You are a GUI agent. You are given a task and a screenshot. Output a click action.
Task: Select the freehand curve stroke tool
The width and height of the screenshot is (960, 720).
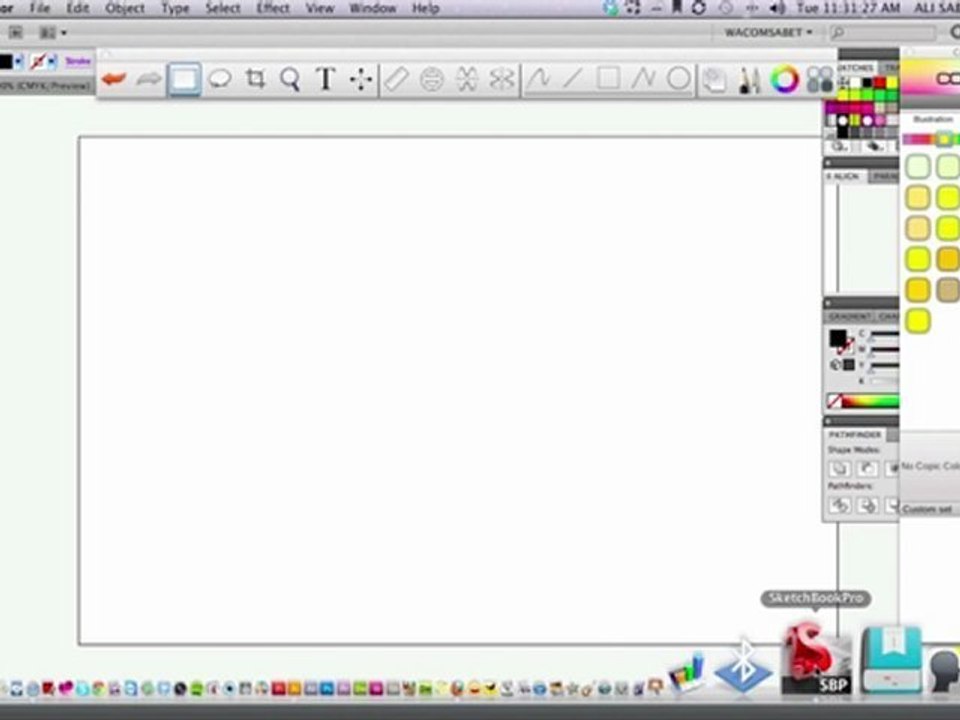538,79
